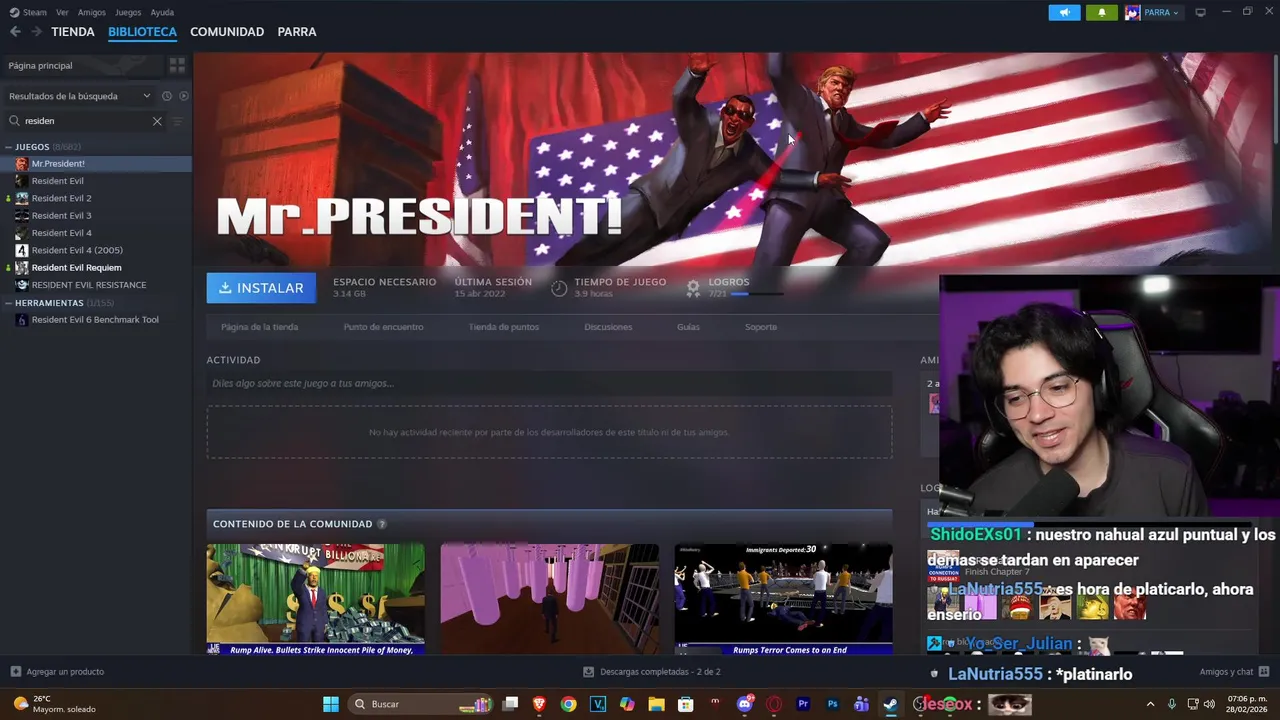Open the PARRA profile tab
This screenshot has width=1280, height=720.
tap(297, 32)
